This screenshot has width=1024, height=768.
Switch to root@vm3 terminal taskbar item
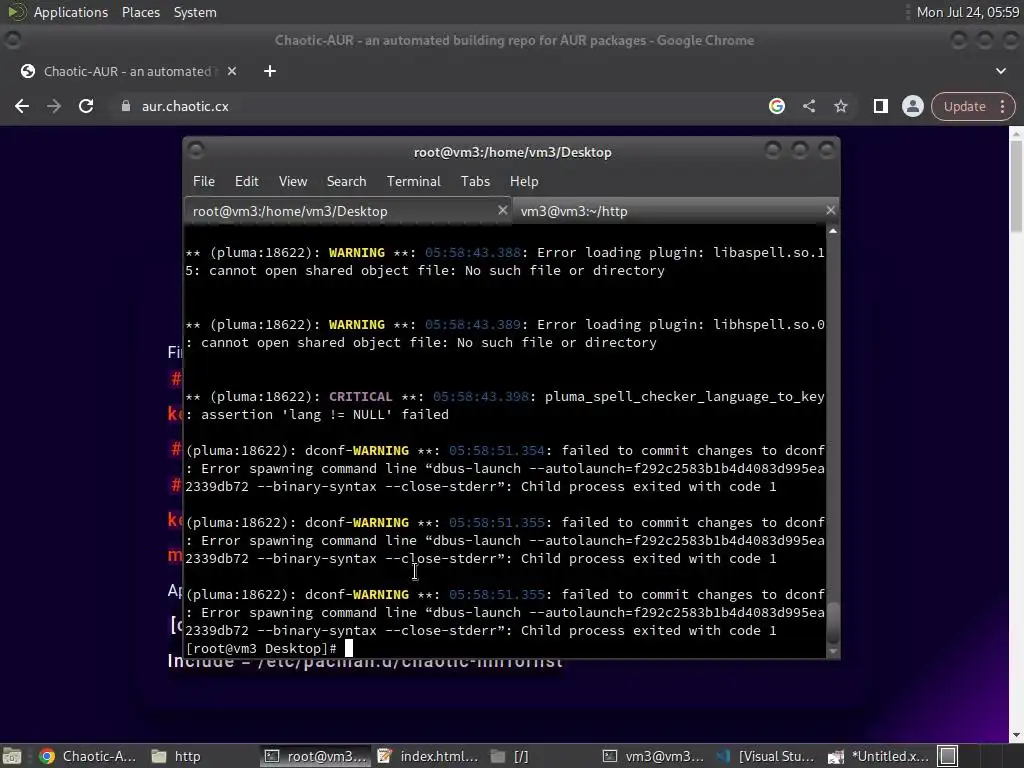point(316,756)
